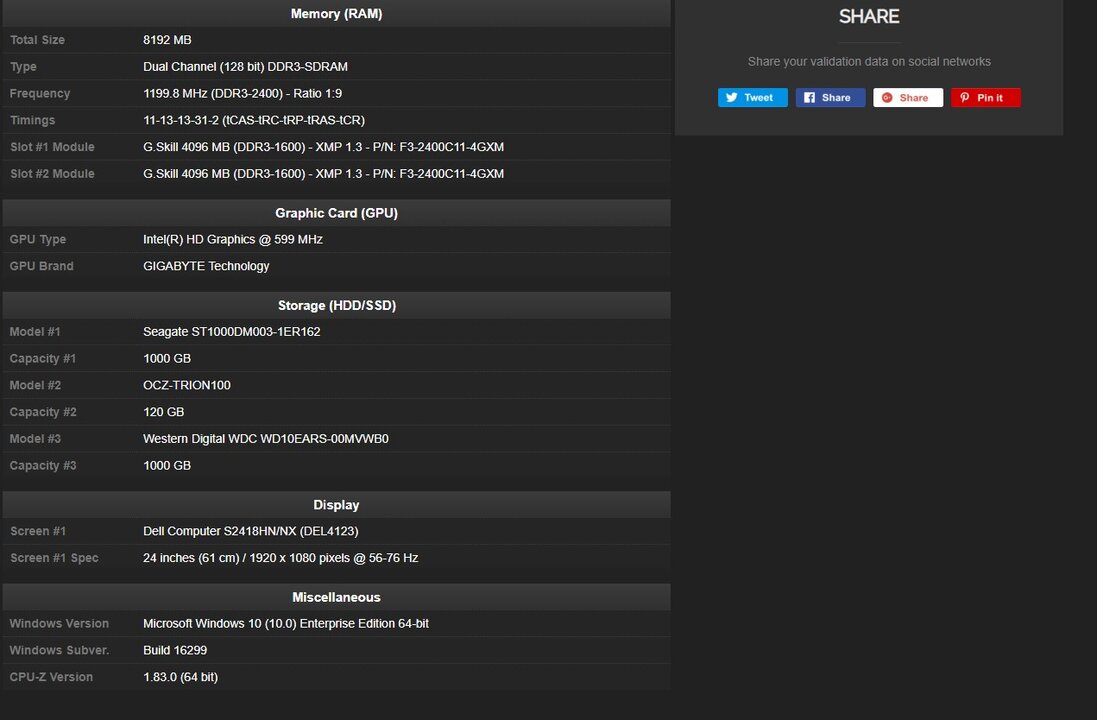Viewport: 1097px width, 720px height.
Task: Click the Capacity #1 1000 GB value
Action: [167, 358]
